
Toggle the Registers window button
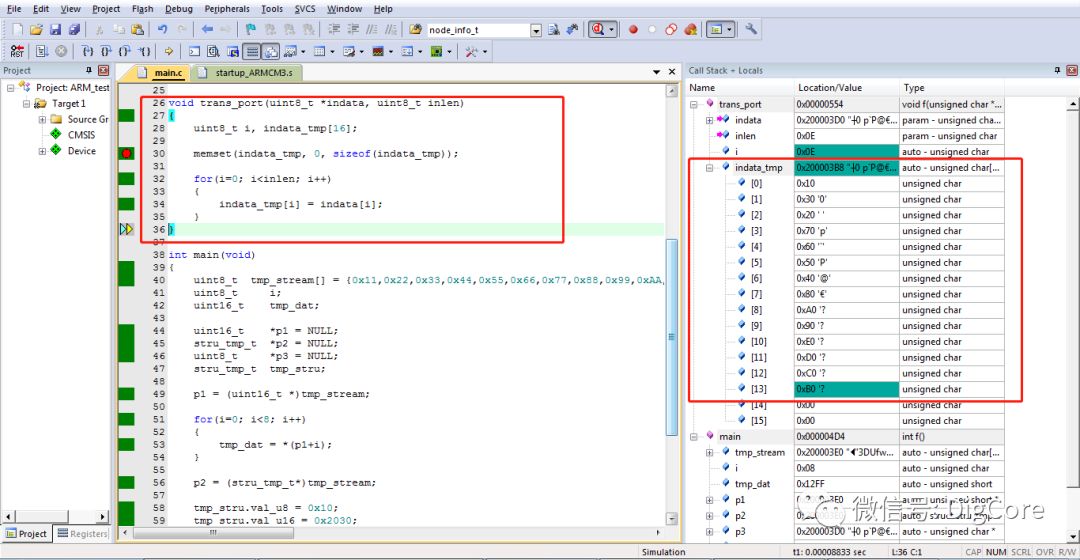[252, 52]
